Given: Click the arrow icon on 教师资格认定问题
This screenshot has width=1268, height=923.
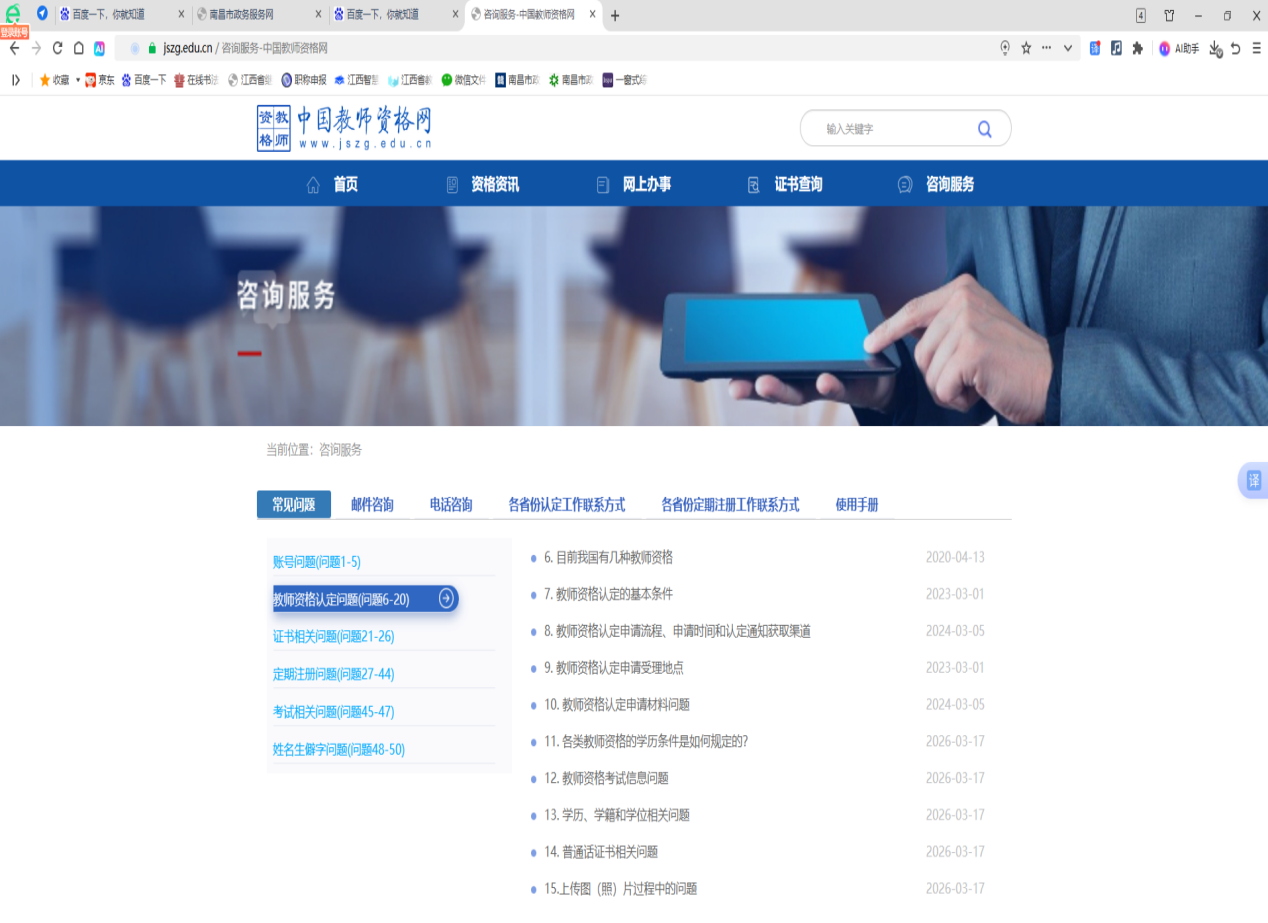Looking at the screenshot, I should coord(446,599).
